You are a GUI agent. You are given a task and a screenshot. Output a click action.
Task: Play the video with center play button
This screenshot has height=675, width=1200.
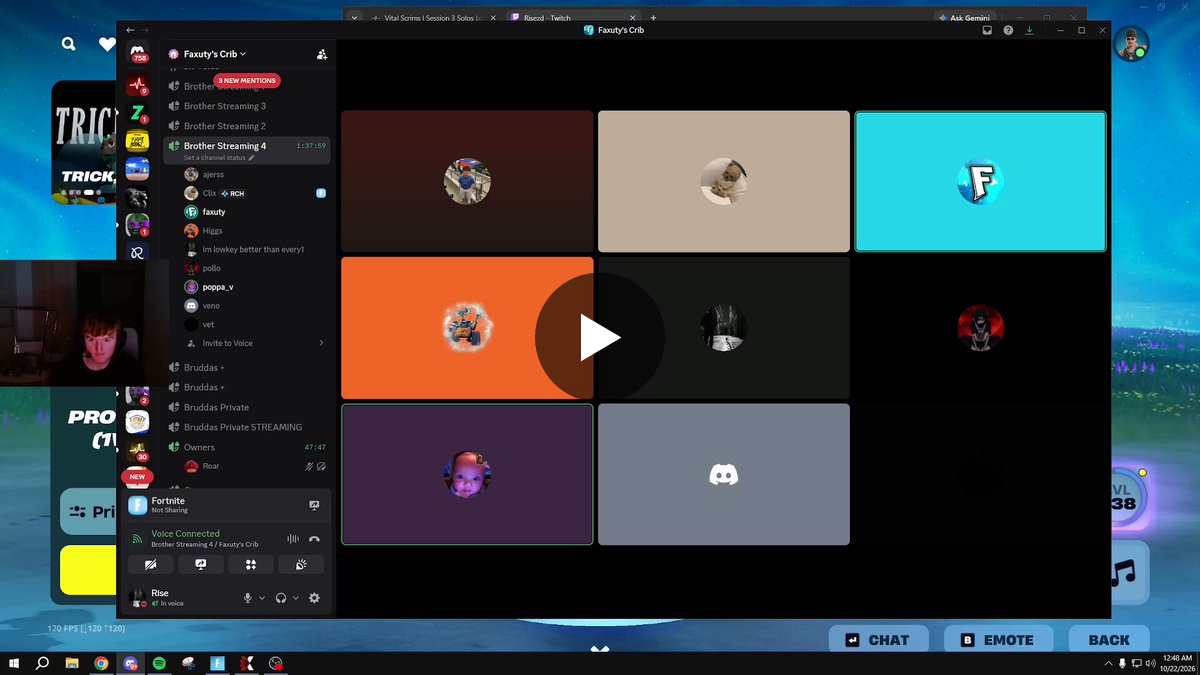pyautogui.click(x=600, y=338)
